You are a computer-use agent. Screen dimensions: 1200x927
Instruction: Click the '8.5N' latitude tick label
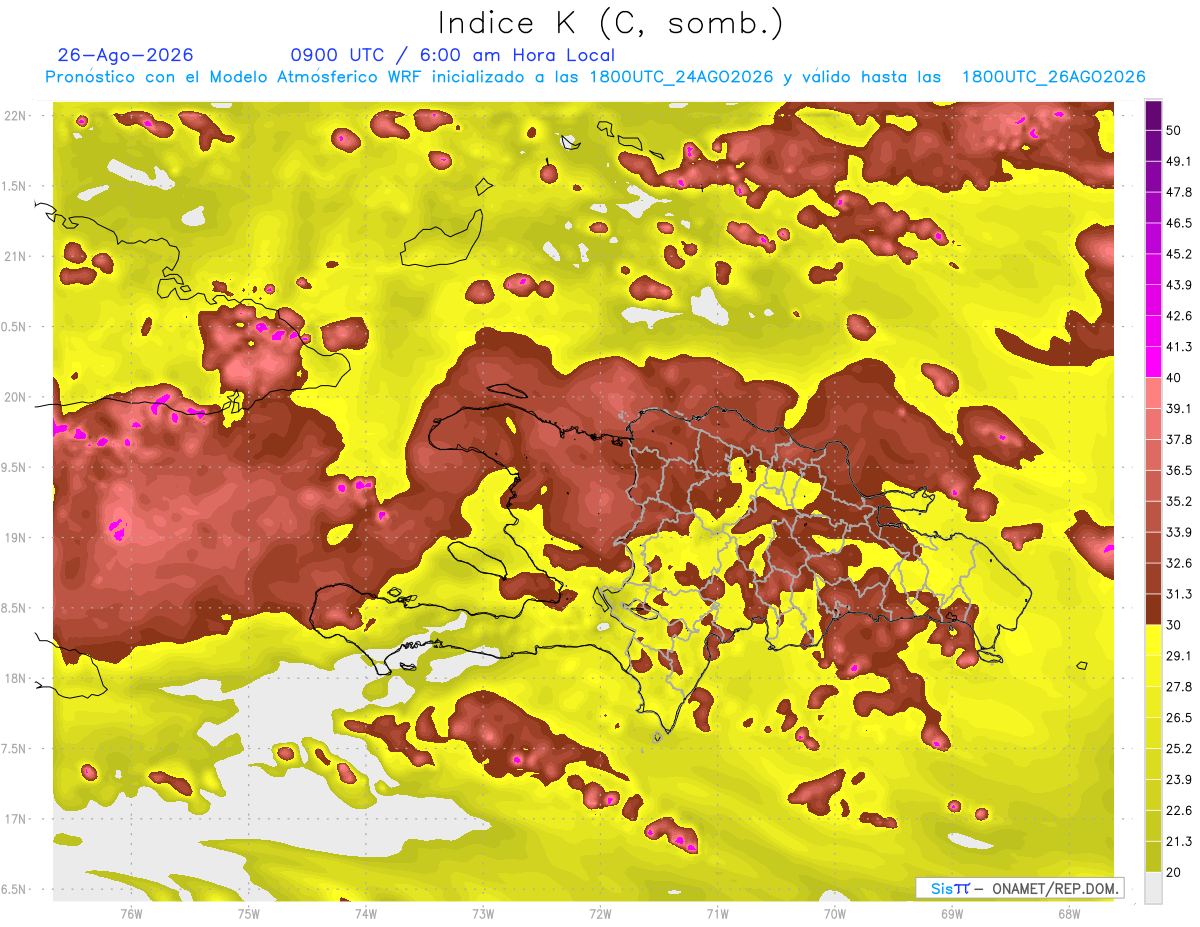(x=15, y=609)
